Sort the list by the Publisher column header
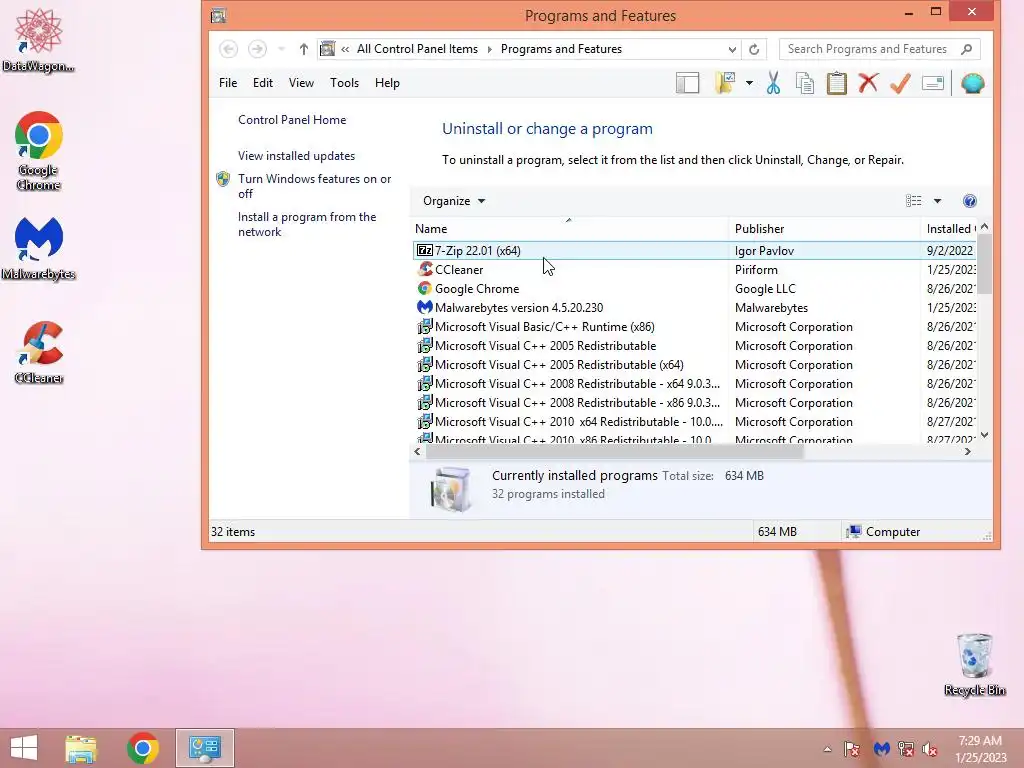 [x=825, y=229]
